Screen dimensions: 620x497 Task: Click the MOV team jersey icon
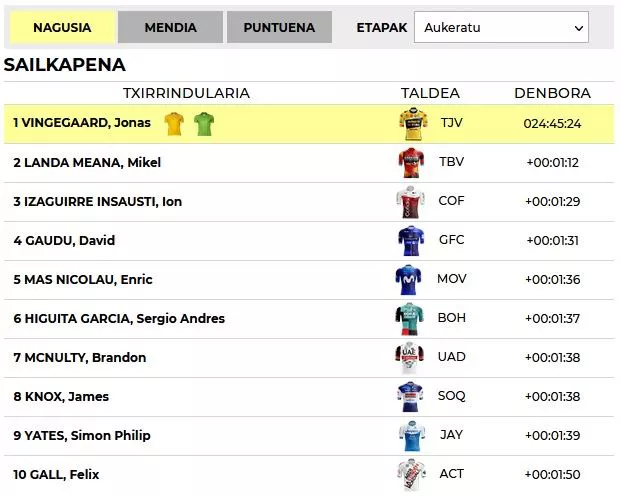pos(409,280)
